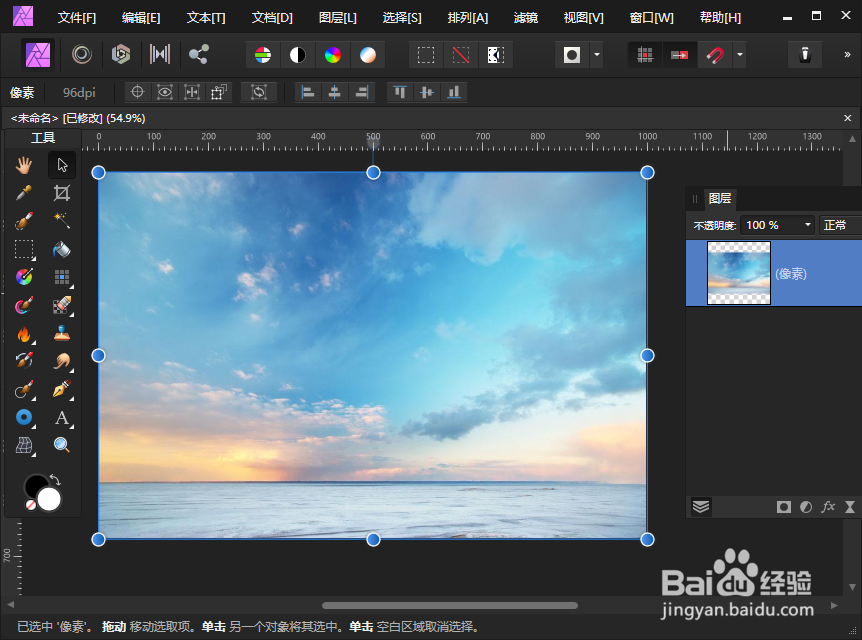Toggle the snapping magnet on the toolbar
The width and height of the screenshot is (862, 640).
click(x=716, y=54)
